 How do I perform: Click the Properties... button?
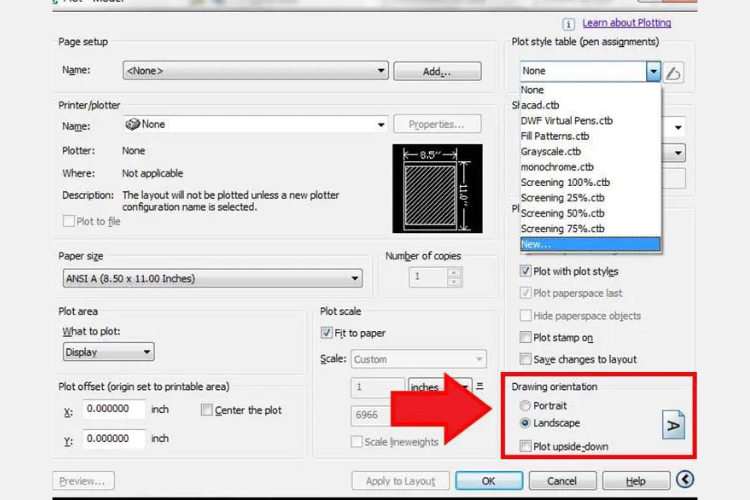(437, 124)
